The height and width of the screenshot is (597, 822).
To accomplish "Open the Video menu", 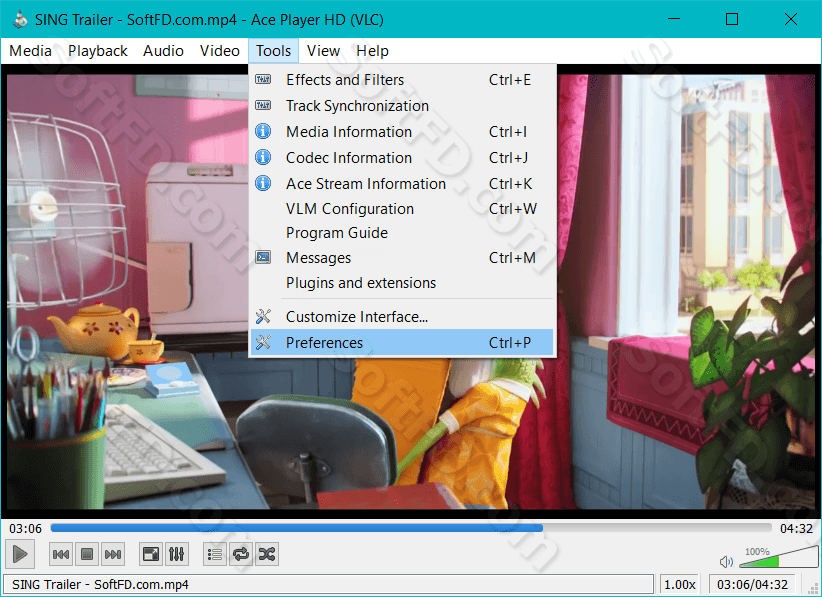I will coord(220,51).
